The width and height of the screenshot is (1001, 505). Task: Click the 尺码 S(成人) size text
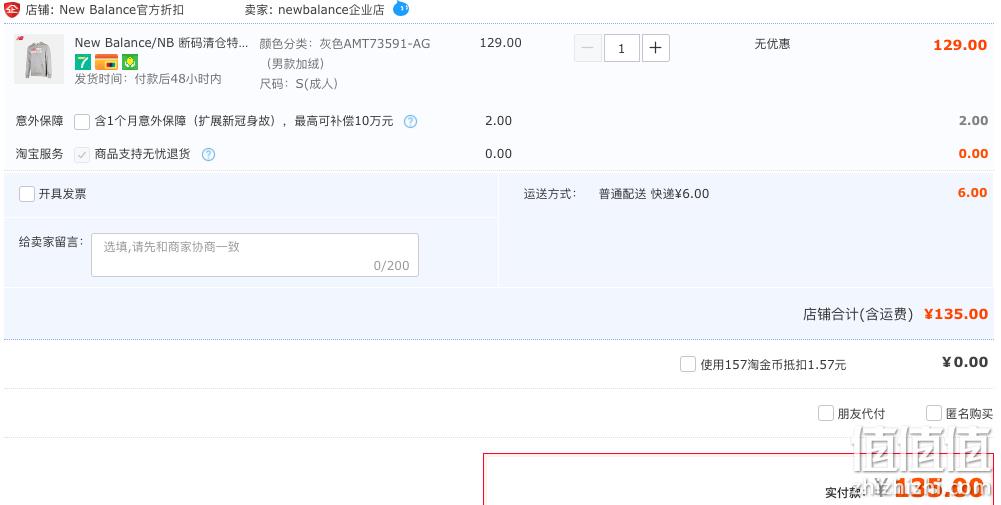pyautogui.click(x=298, y=84)
